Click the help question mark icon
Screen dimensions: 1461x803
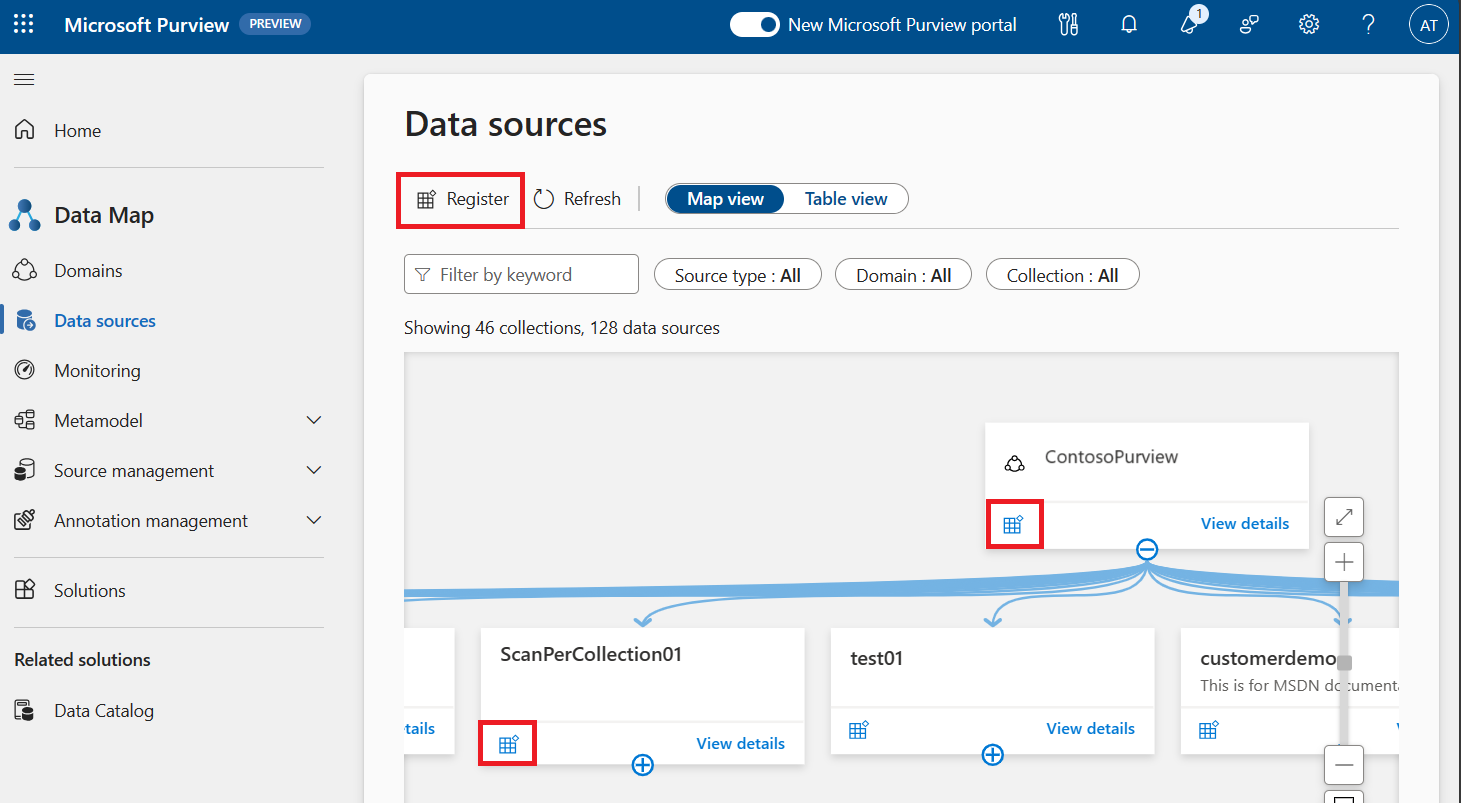click(x=1369, y=25)
